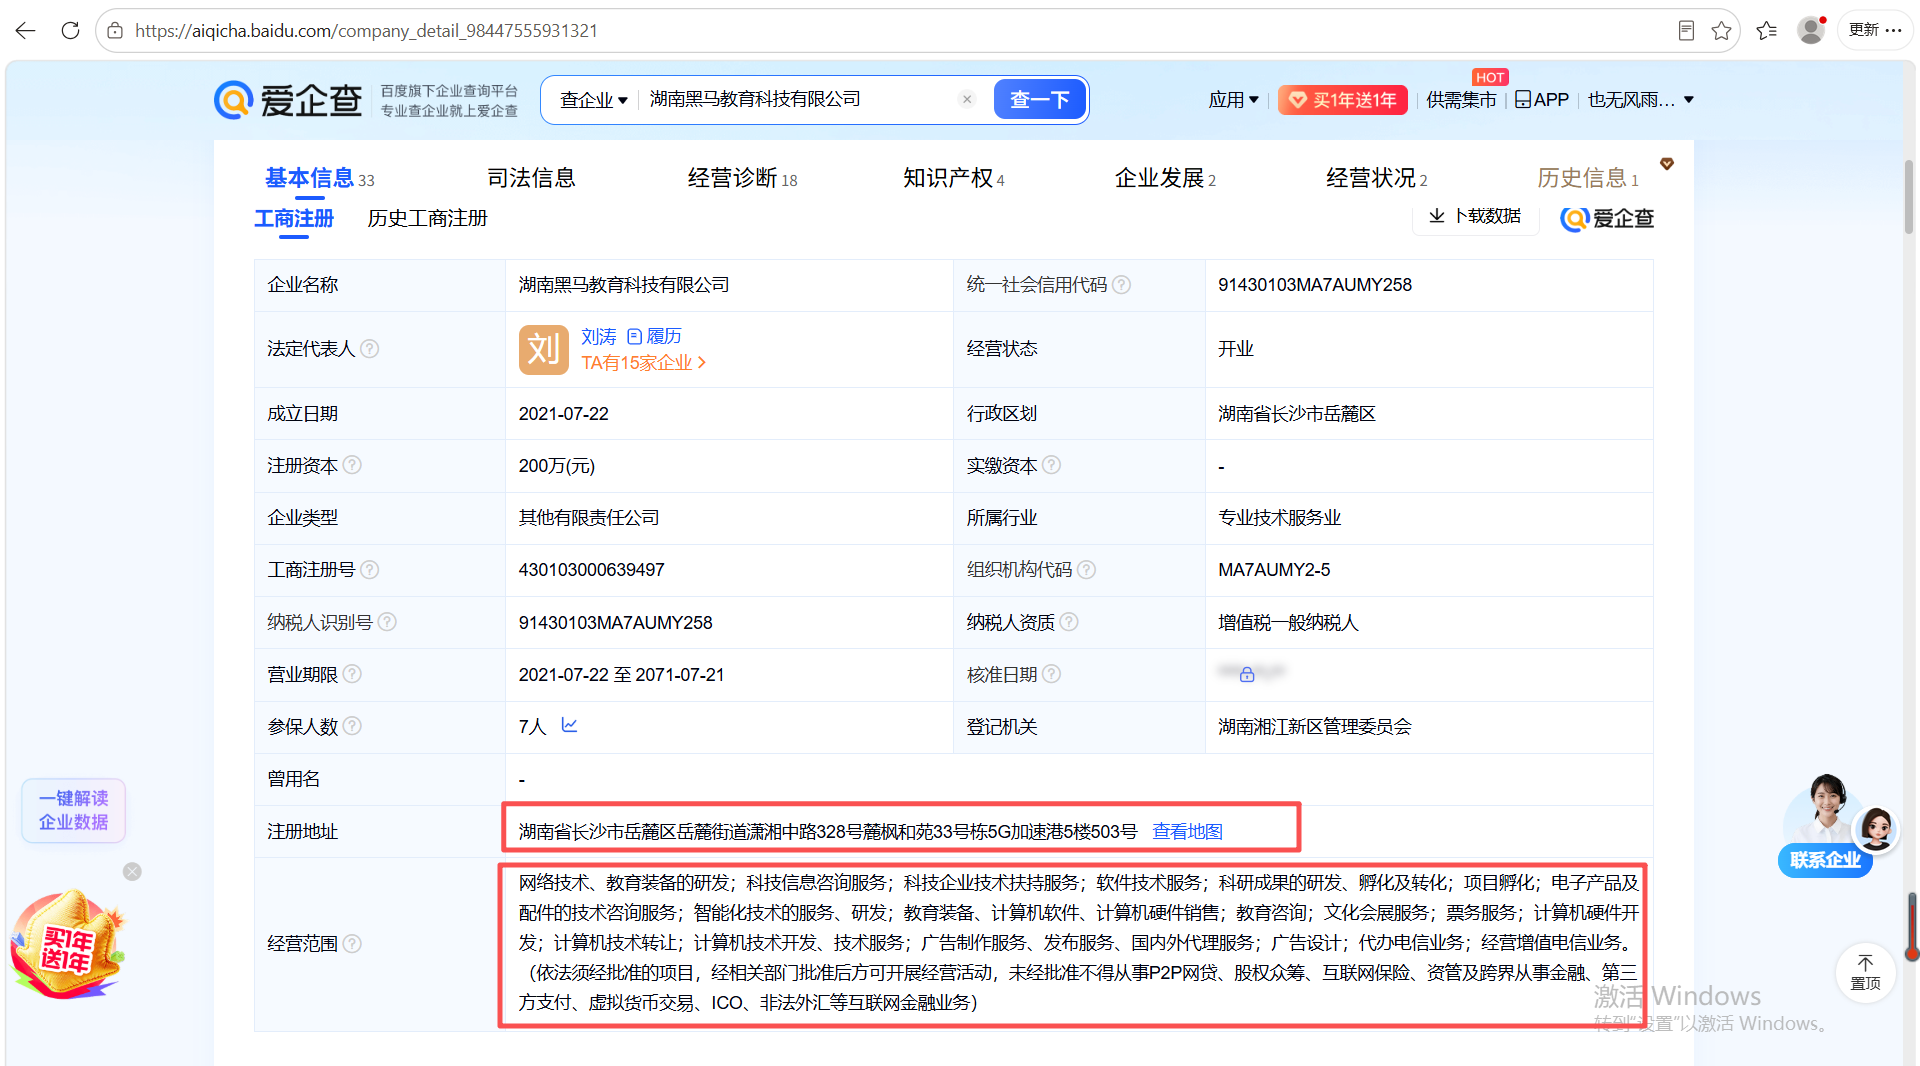This screenshot has width=1920, height=1066.
Task: Show the help tooltip for 核准日期
Action: [1052, 674]
